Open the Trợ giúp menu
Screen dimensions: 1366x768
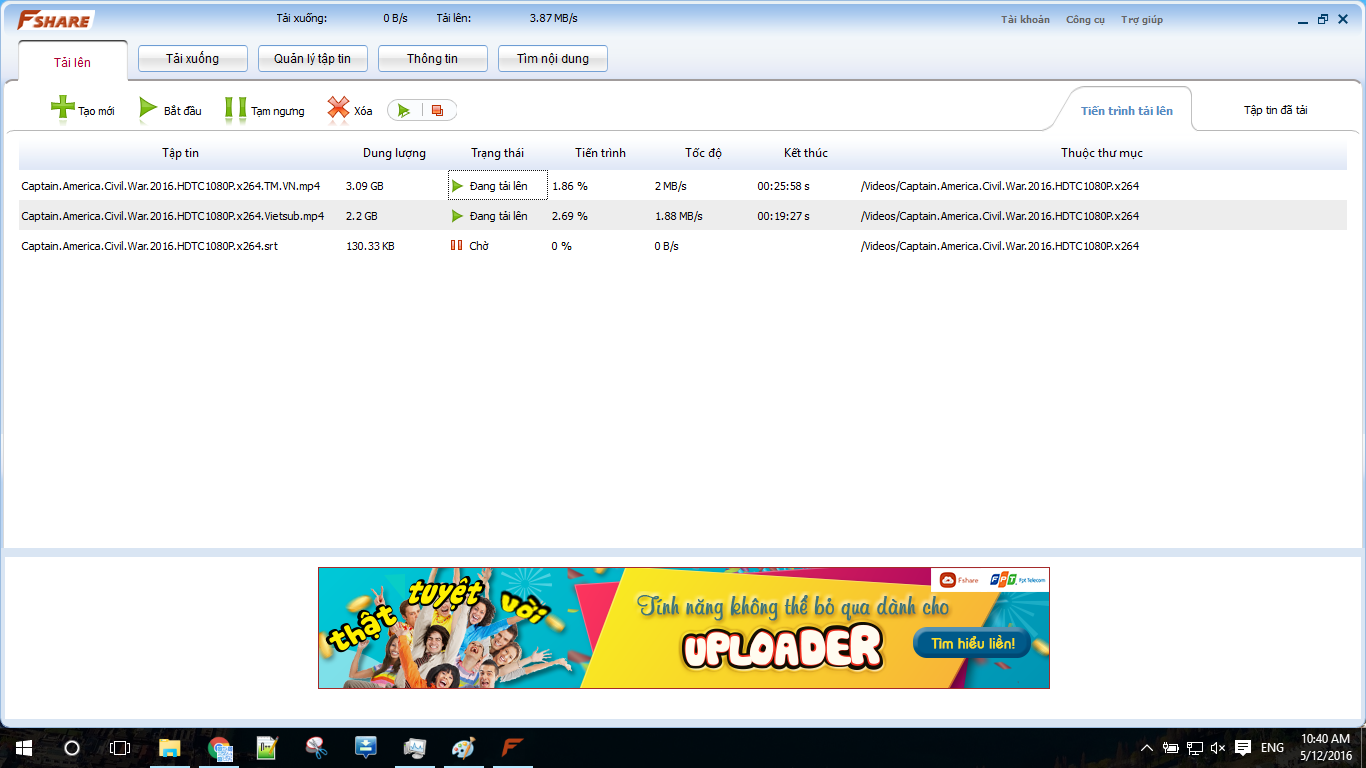(x=1141, y=19)
